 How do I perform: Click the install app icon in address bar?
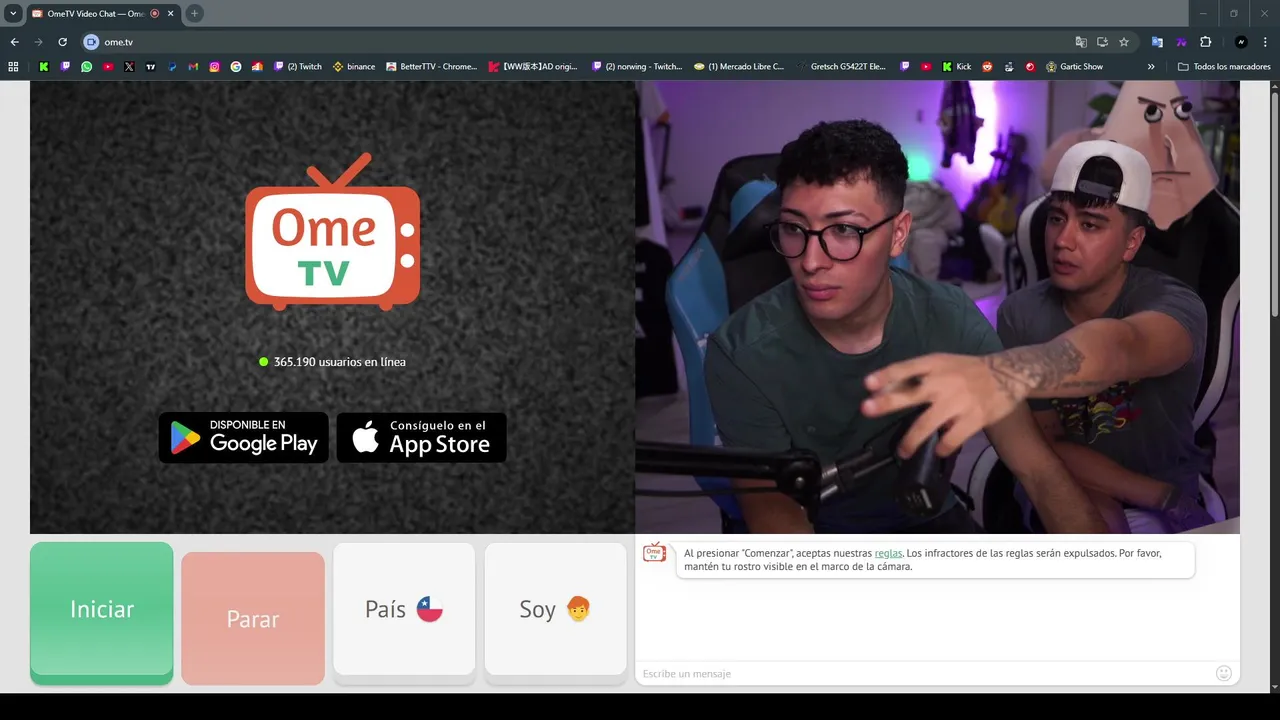point(1102,42)
